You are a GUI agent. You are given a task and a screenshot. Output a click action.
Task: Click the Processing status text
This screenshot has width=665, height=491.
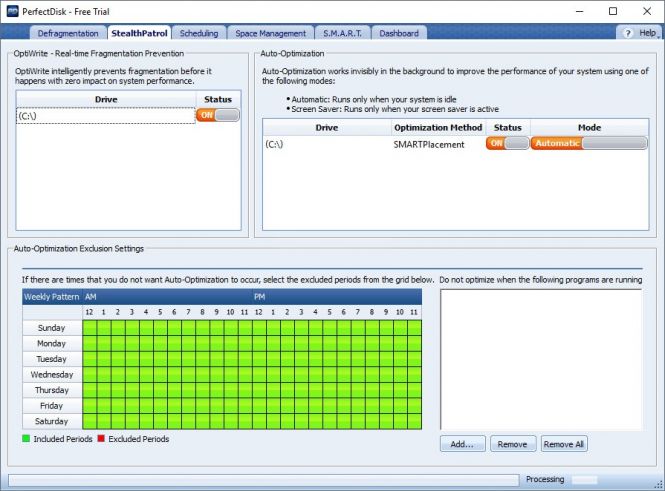pos(545,479)
